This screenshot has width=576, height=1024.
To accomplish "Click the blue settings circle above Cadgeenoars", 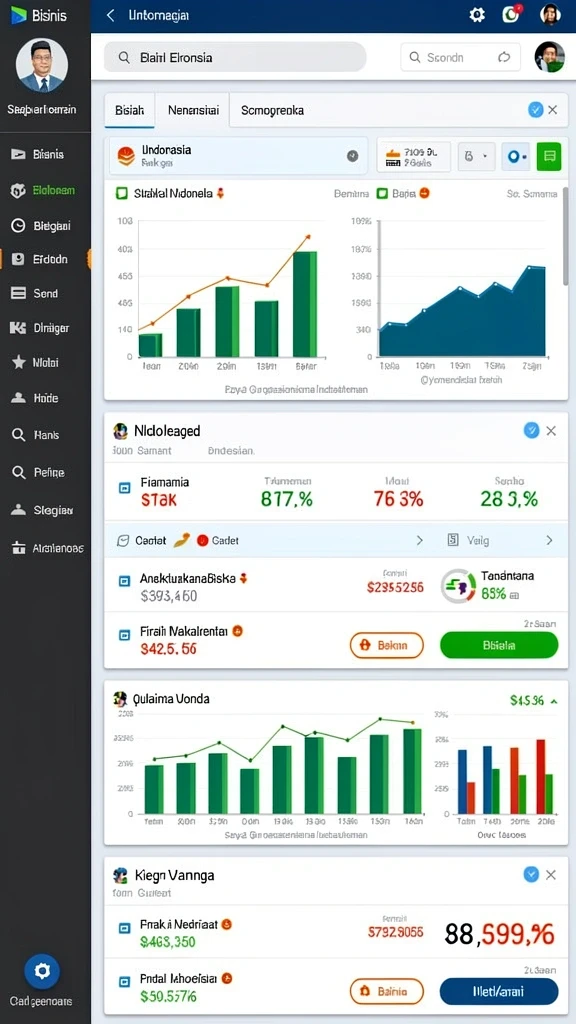I will pos(42,972).
